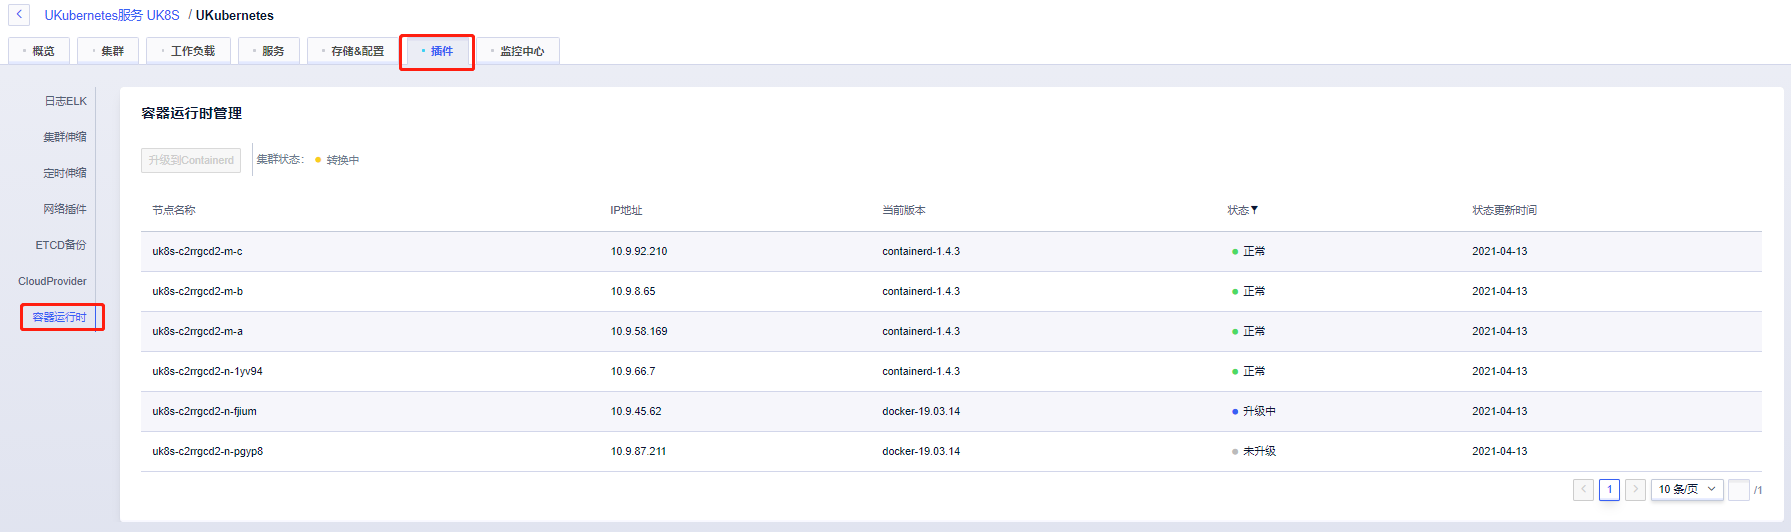Click the back arrow icon
This screenshot has height=532, width=1791.
point(19,15)
